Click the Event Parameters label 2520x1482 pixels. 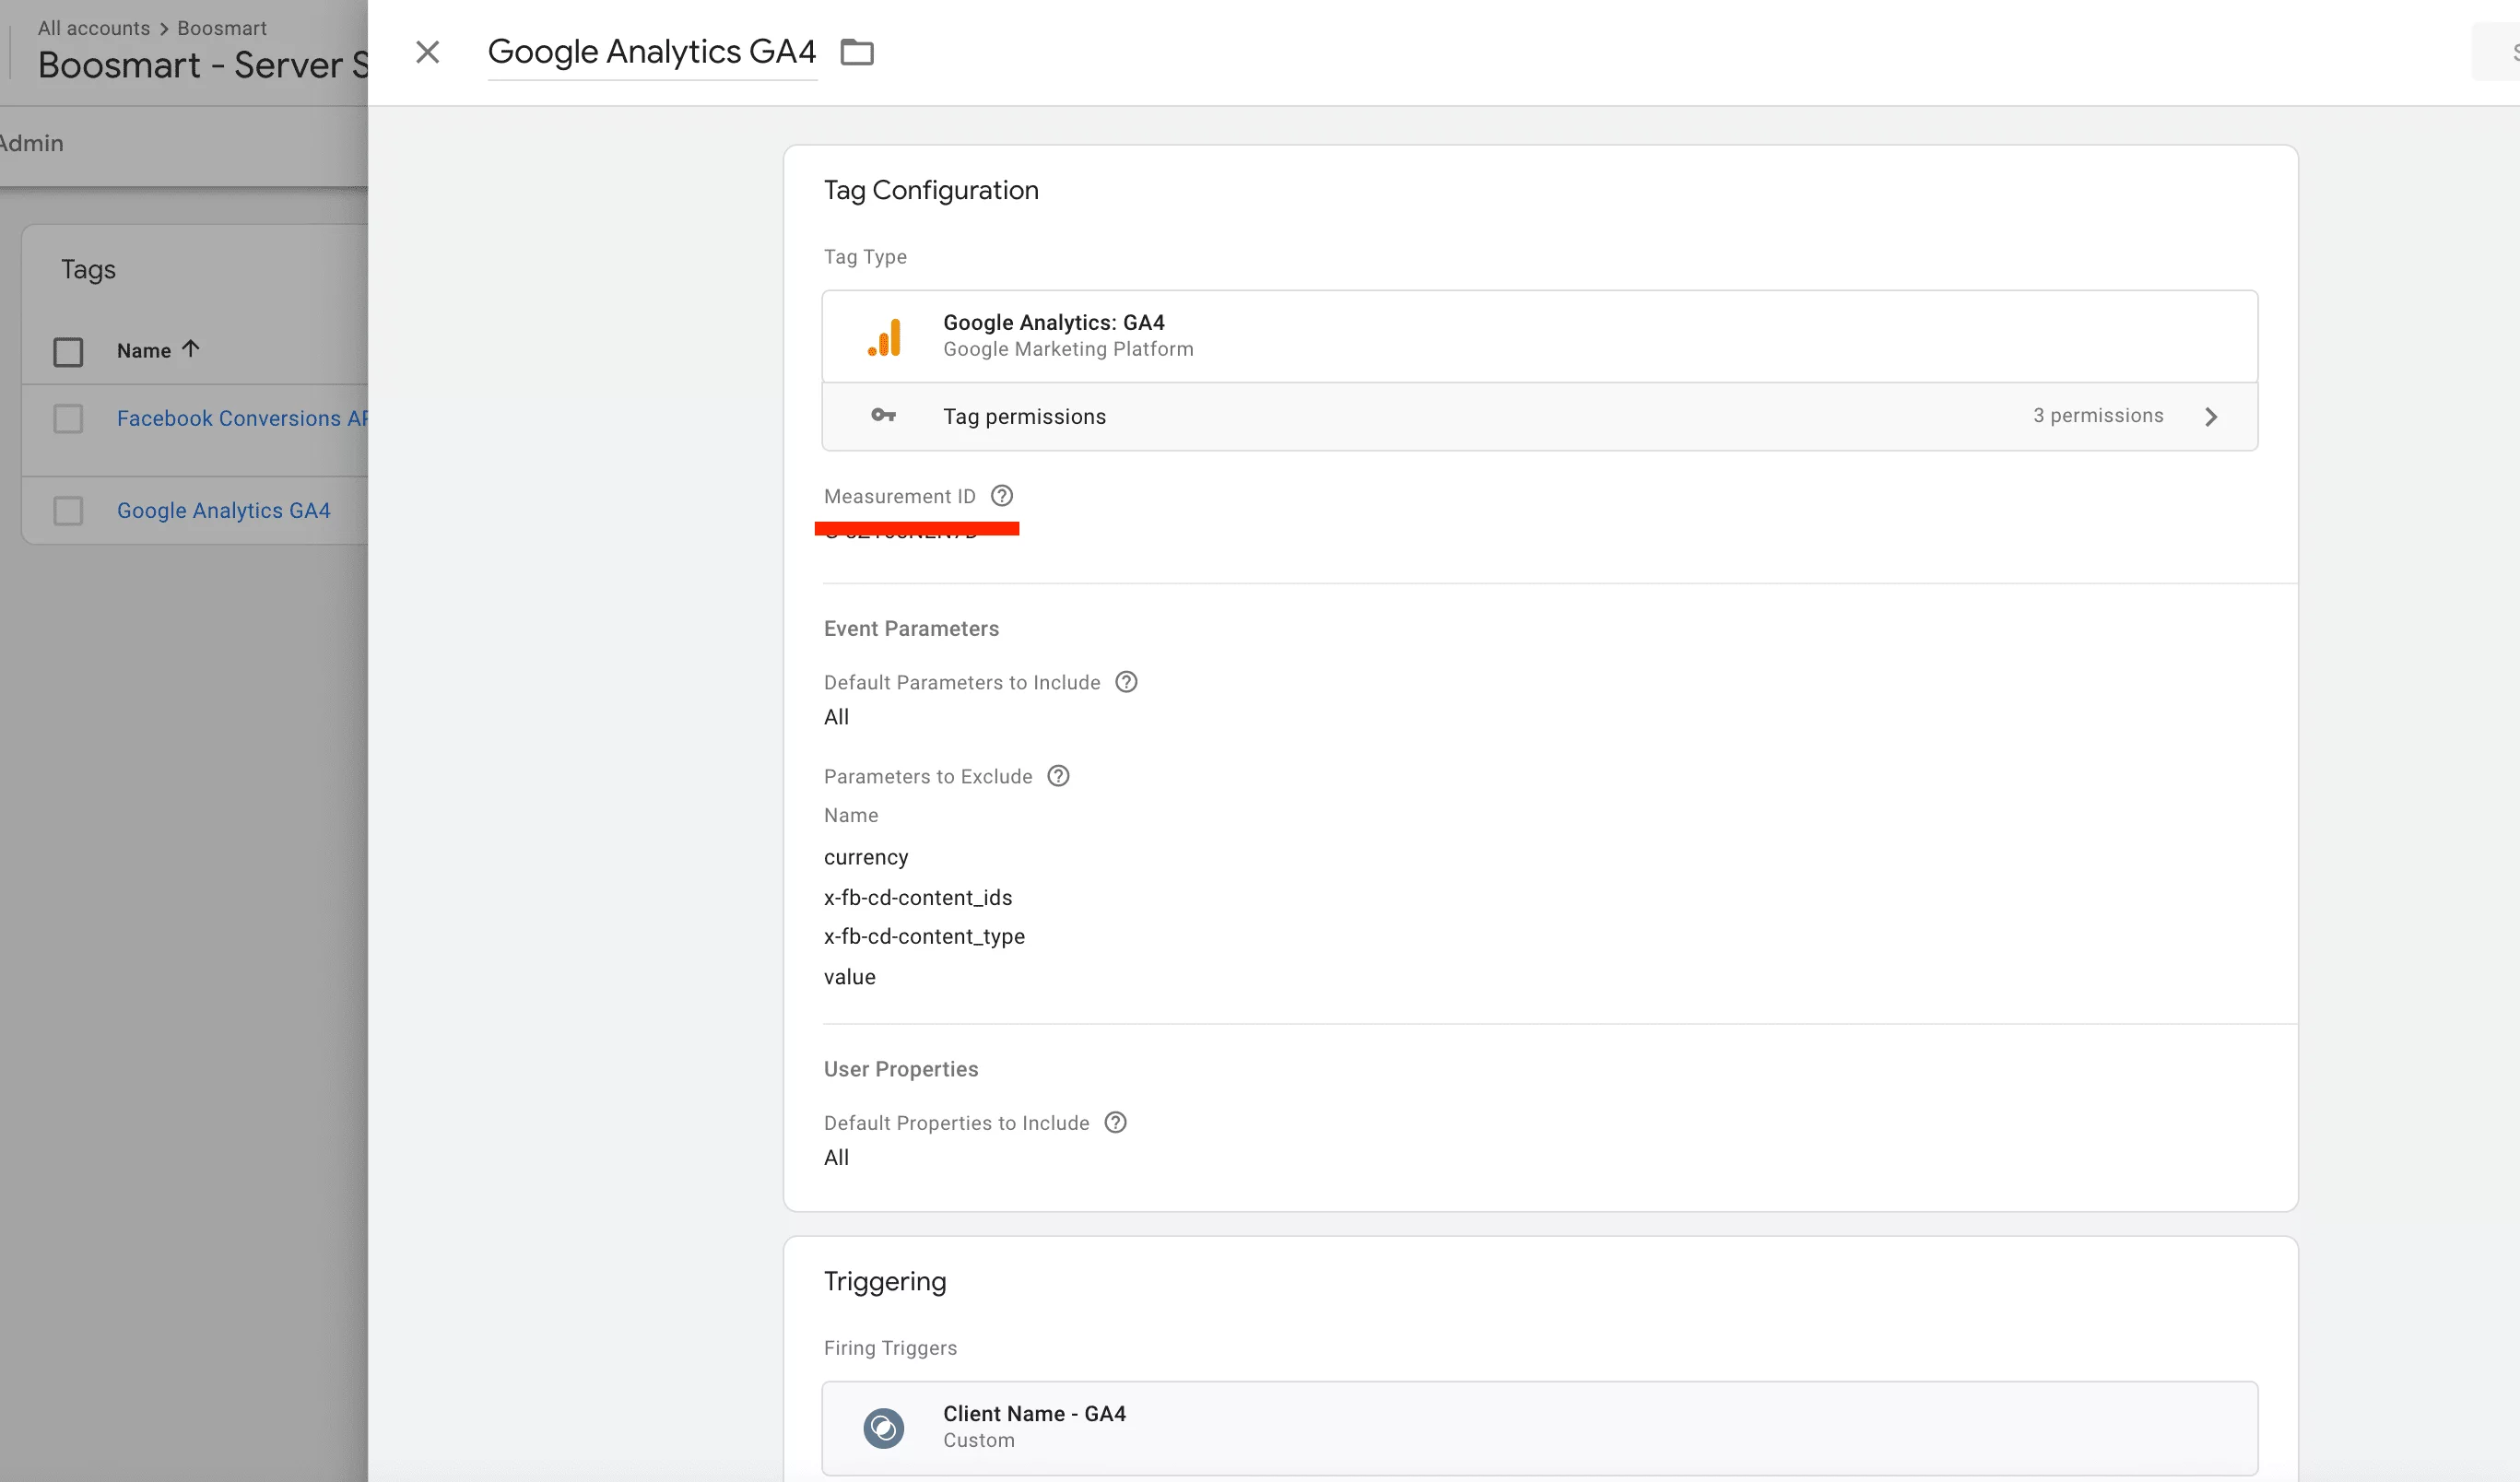click(x=911, y=628)
